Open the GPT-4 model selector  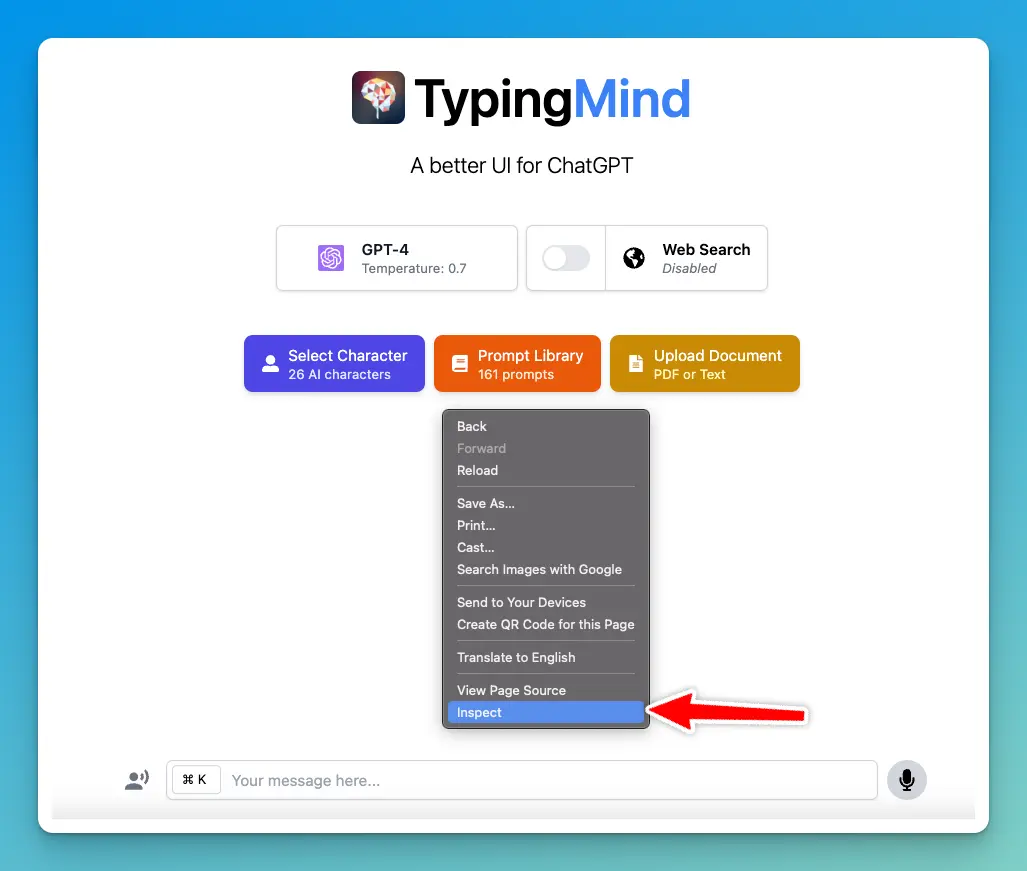[x=397, y=258]
